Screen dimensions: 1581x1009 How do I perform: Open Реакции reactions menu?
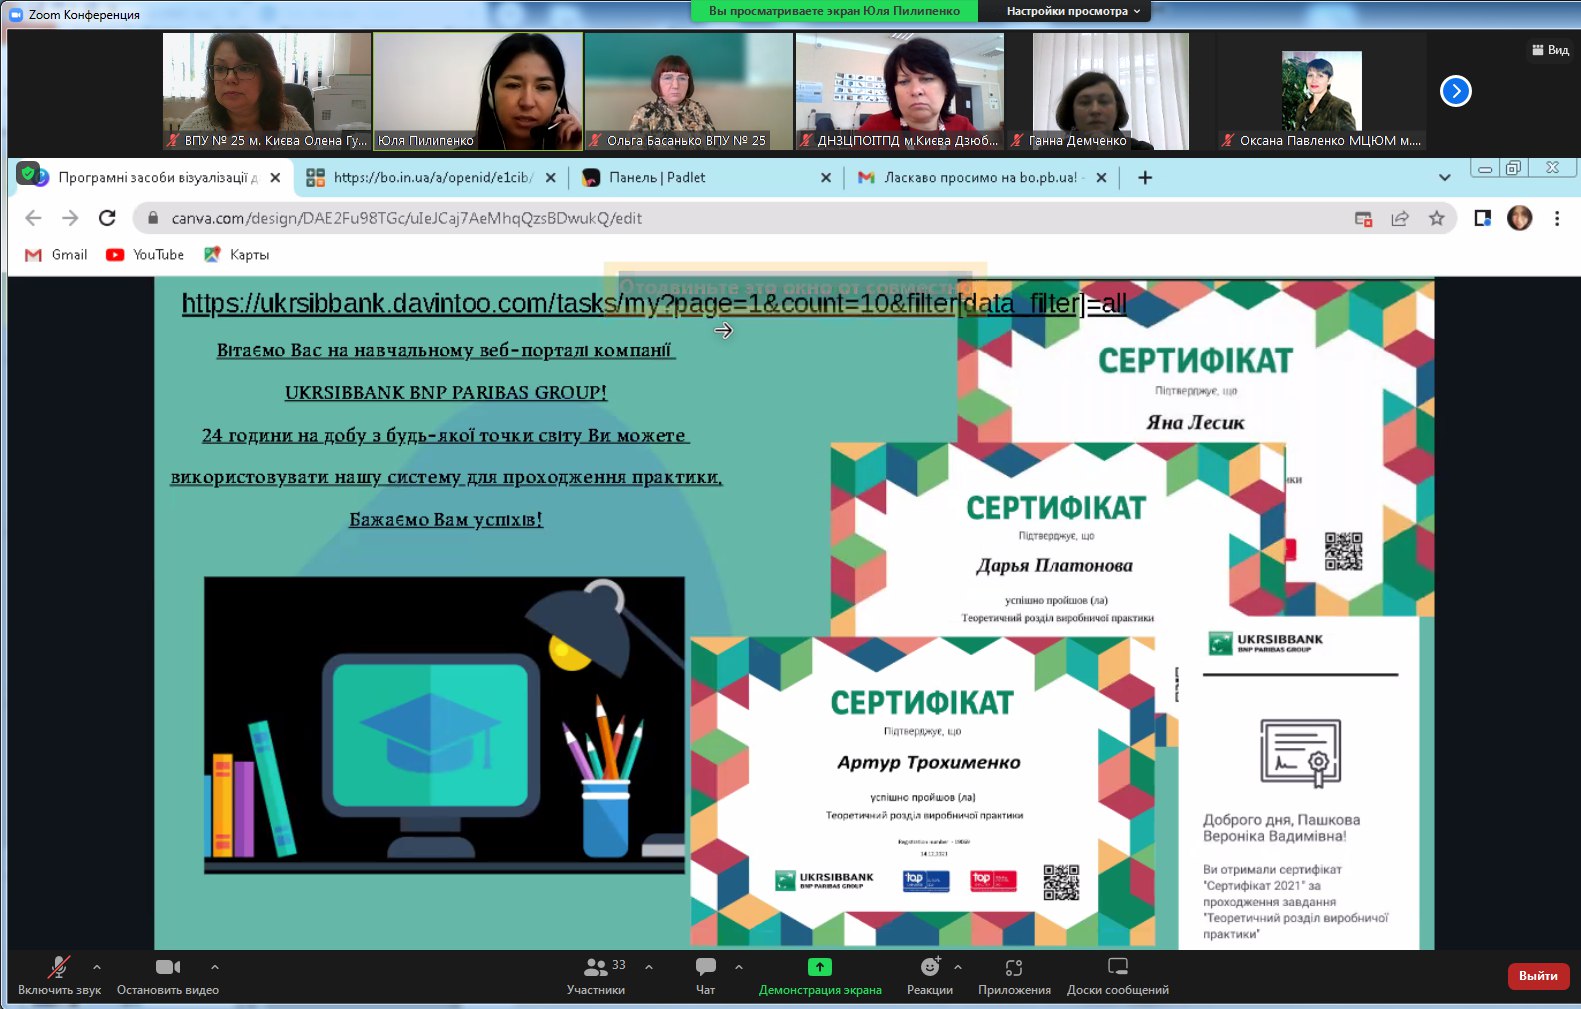pos(930,975)
